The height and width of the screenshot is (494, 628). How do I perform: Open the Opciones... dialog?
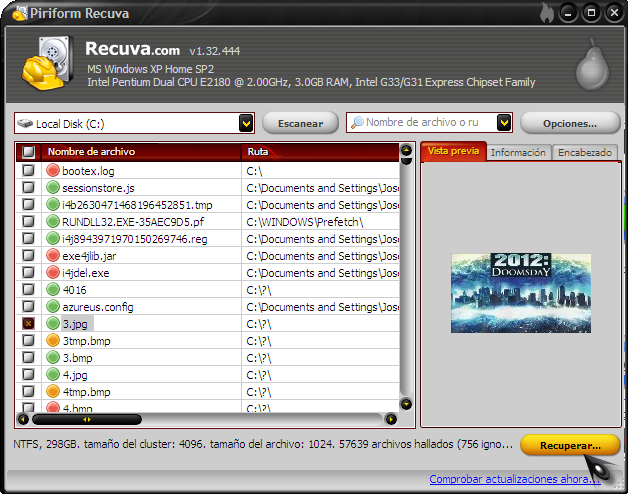coord(570,123)
